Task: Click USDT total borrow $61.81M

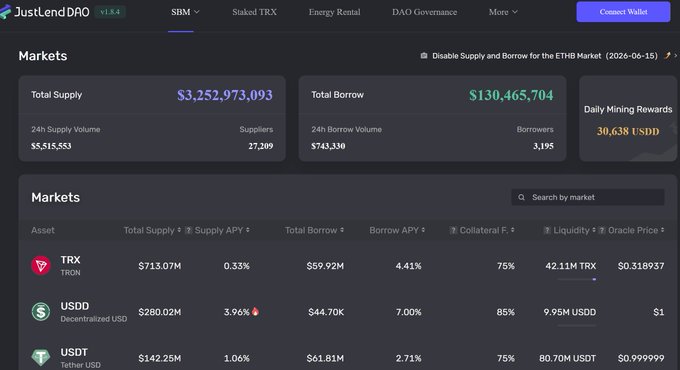Action: [x=325, y=358]
